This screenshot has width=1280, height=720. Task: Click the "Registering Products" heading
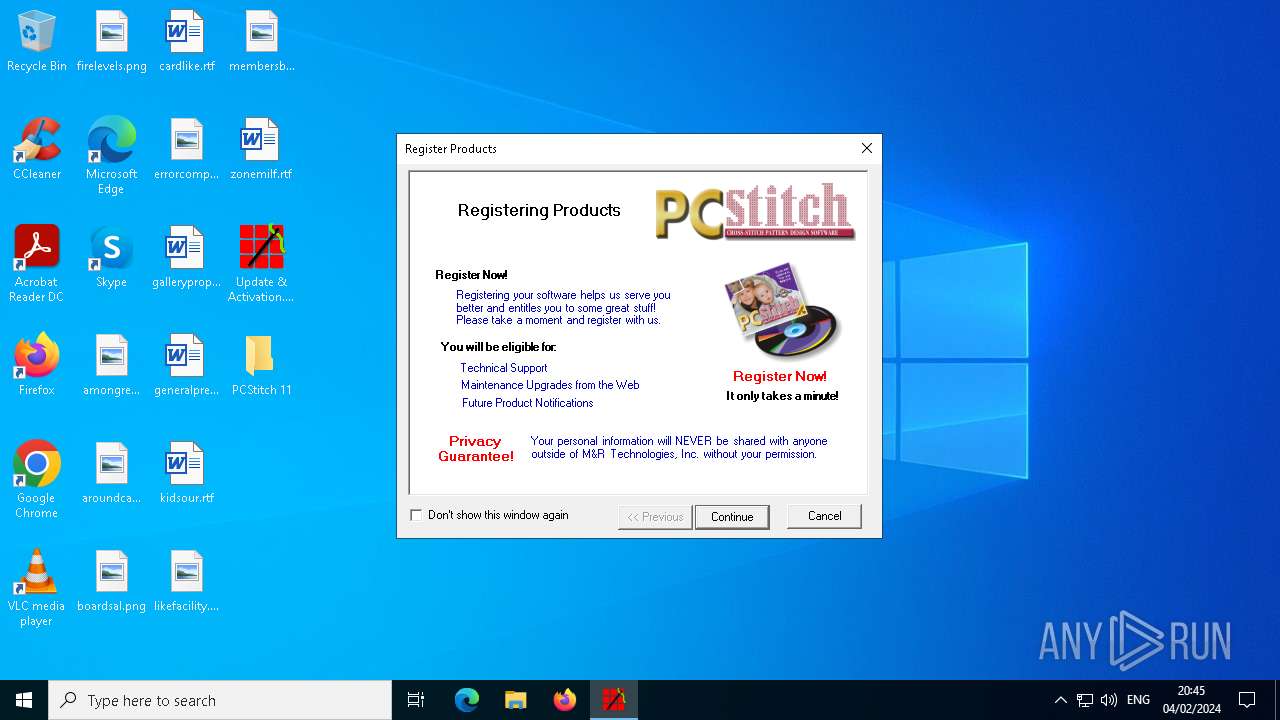point(539,210)
